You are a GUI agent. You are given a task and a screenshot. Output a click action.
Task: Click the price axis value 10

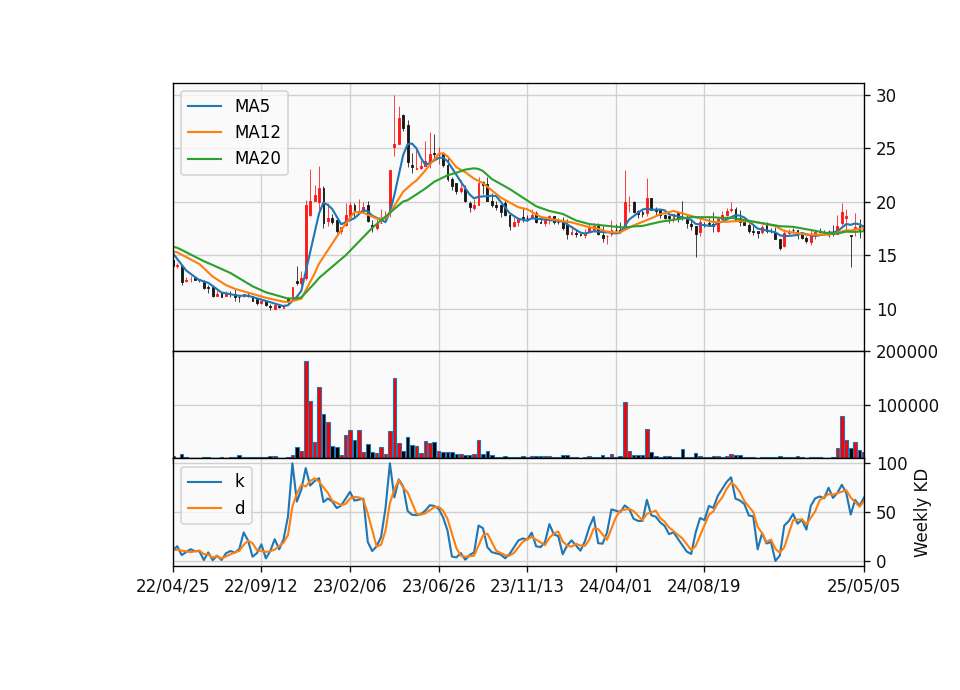coord(886,310)
